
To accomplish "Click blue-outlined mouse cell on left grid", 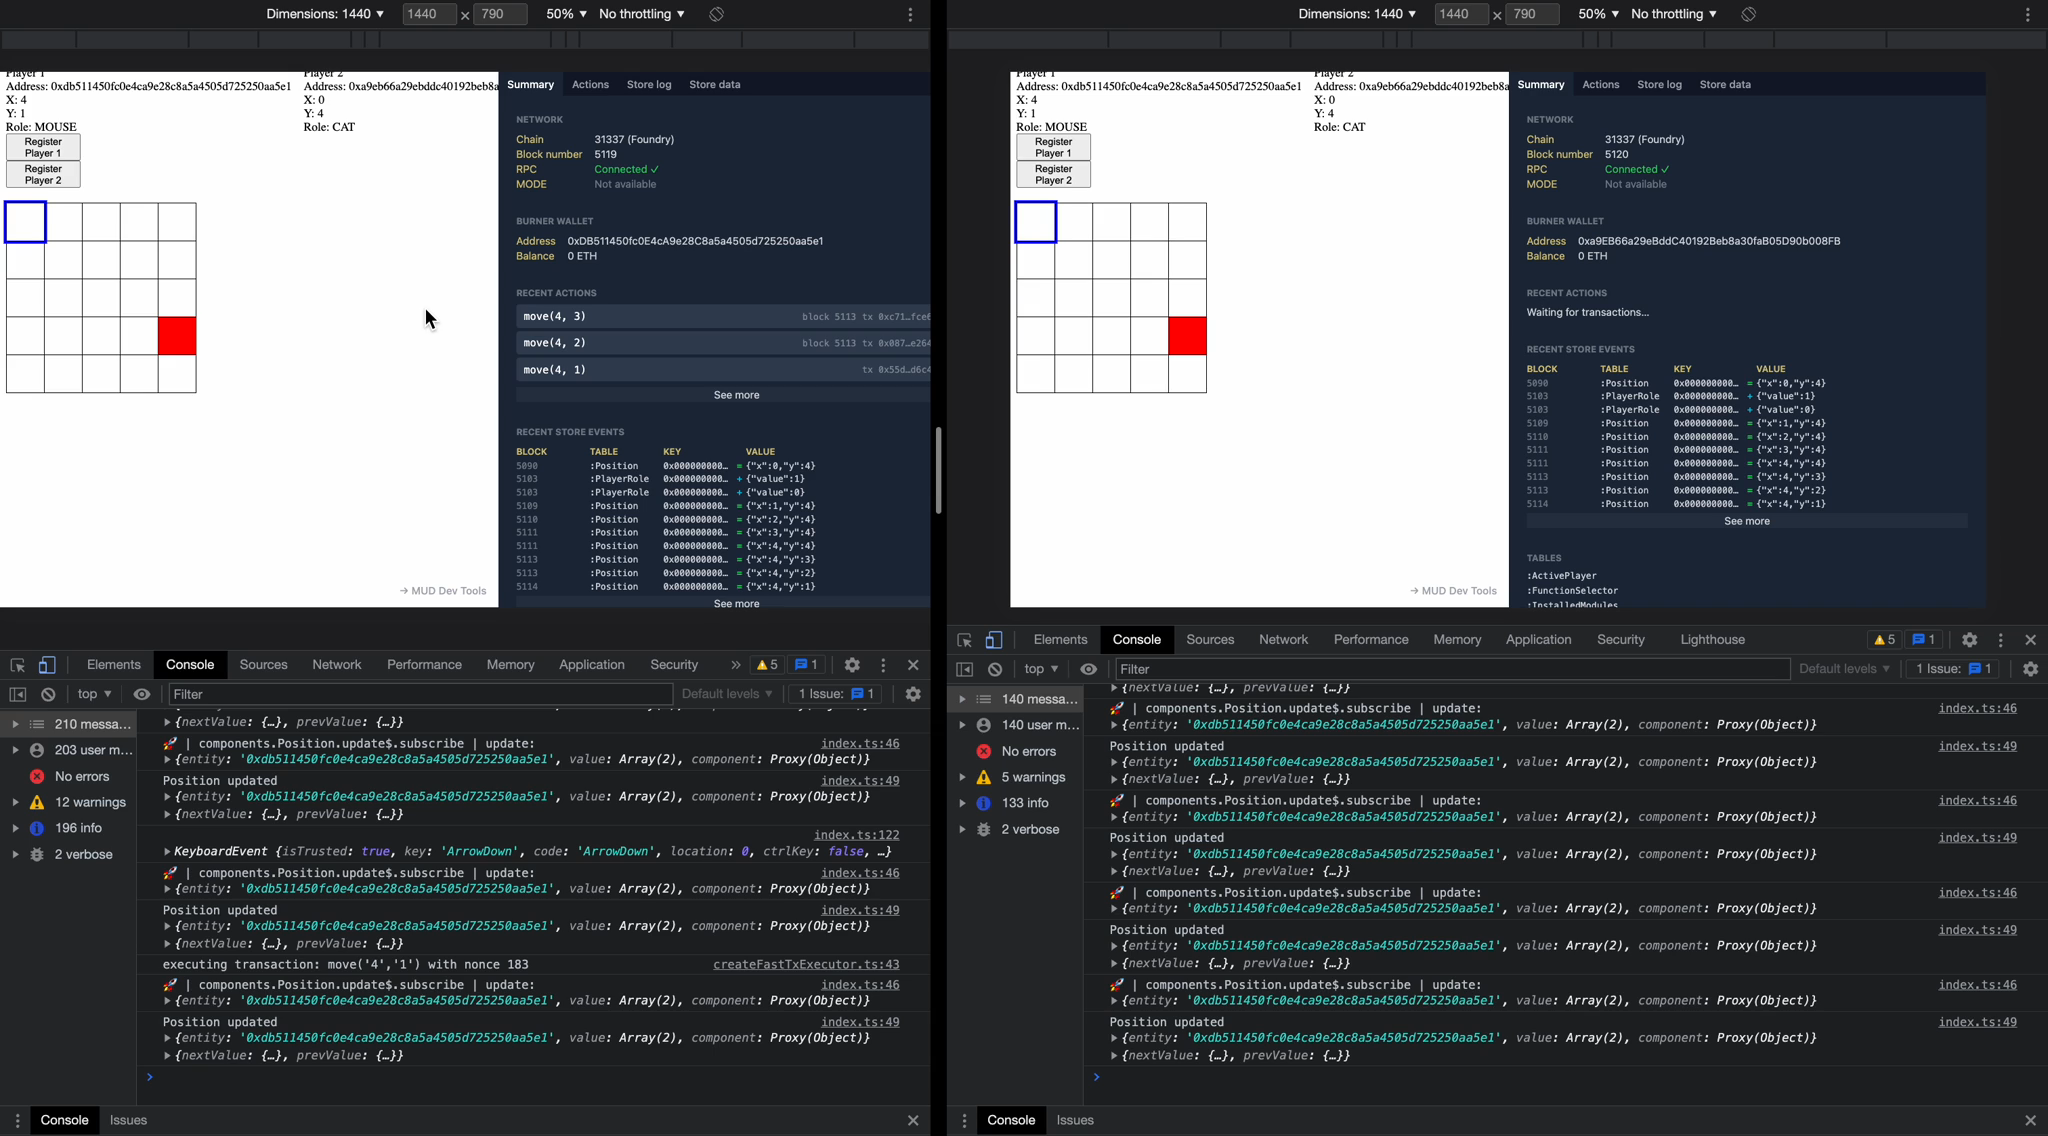I will click(25, 222).
